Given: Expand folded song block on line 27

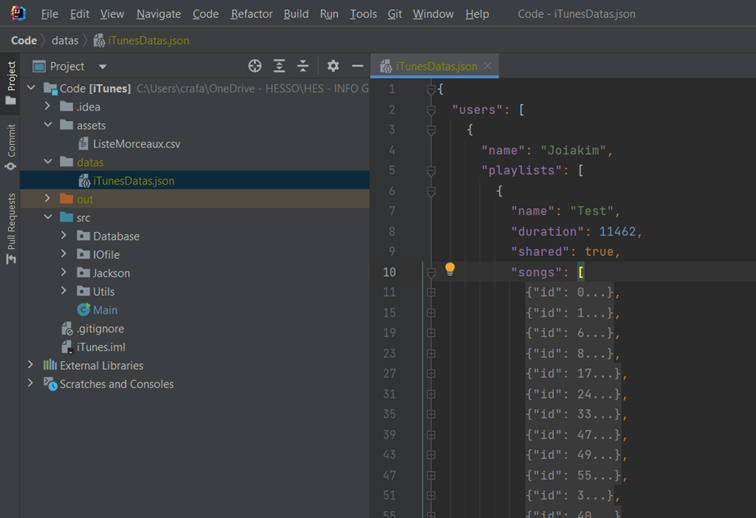Looking at the screenshot, I should tap(431, 374).
